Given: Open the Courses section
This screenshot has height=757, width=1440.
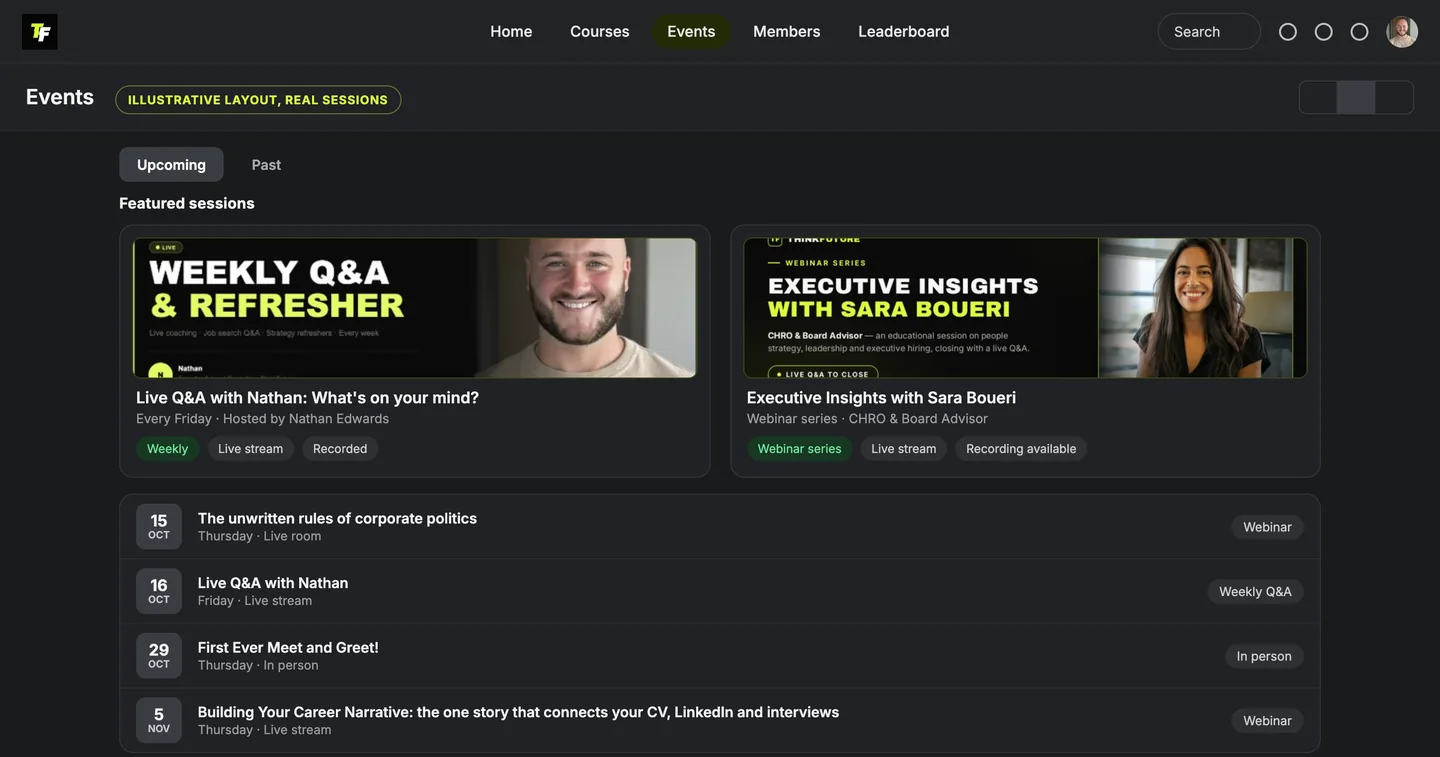Looking at the screenshot, I should tap(600, 31).
